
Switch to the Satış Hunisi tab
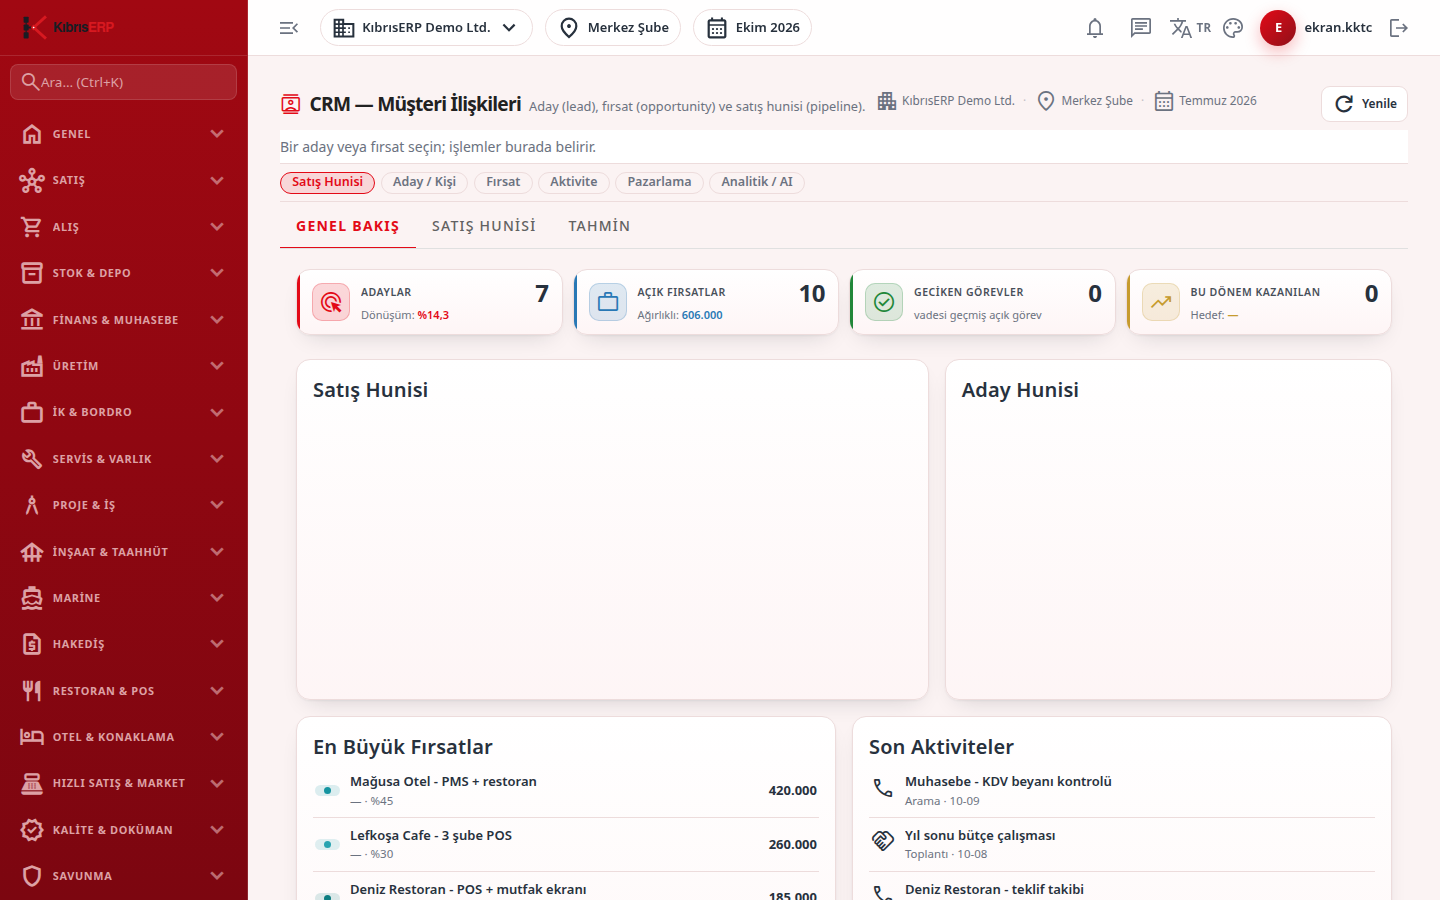[x=484, y=226]
